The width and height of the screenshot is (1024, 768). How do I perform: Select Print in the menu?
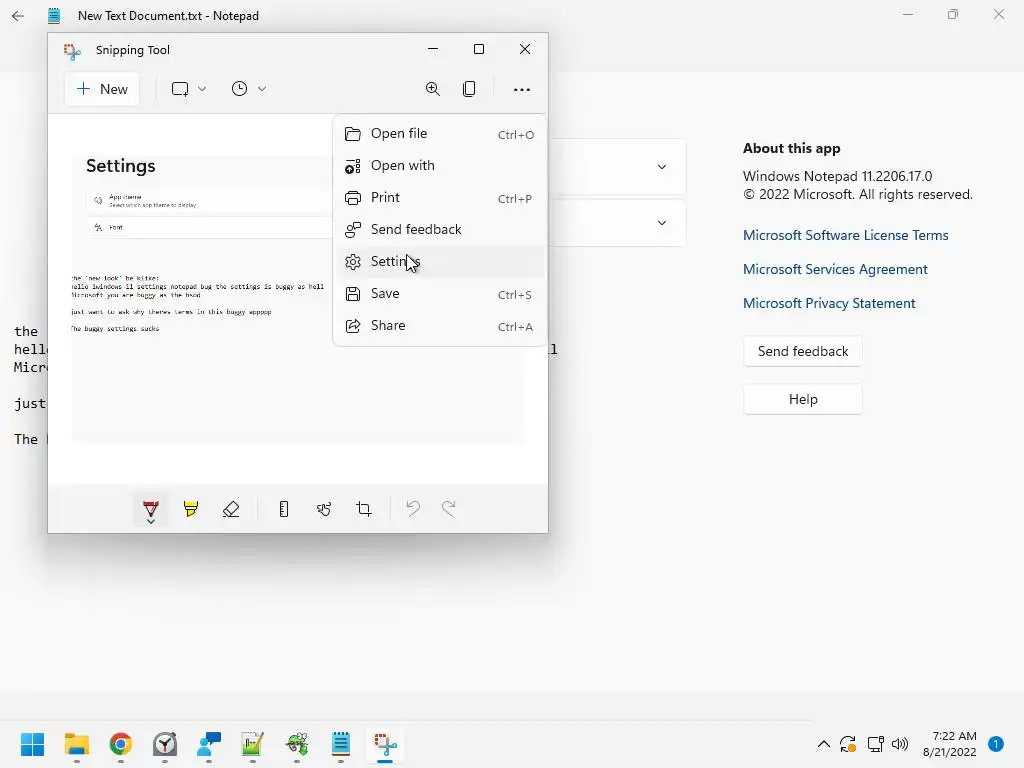440,198
